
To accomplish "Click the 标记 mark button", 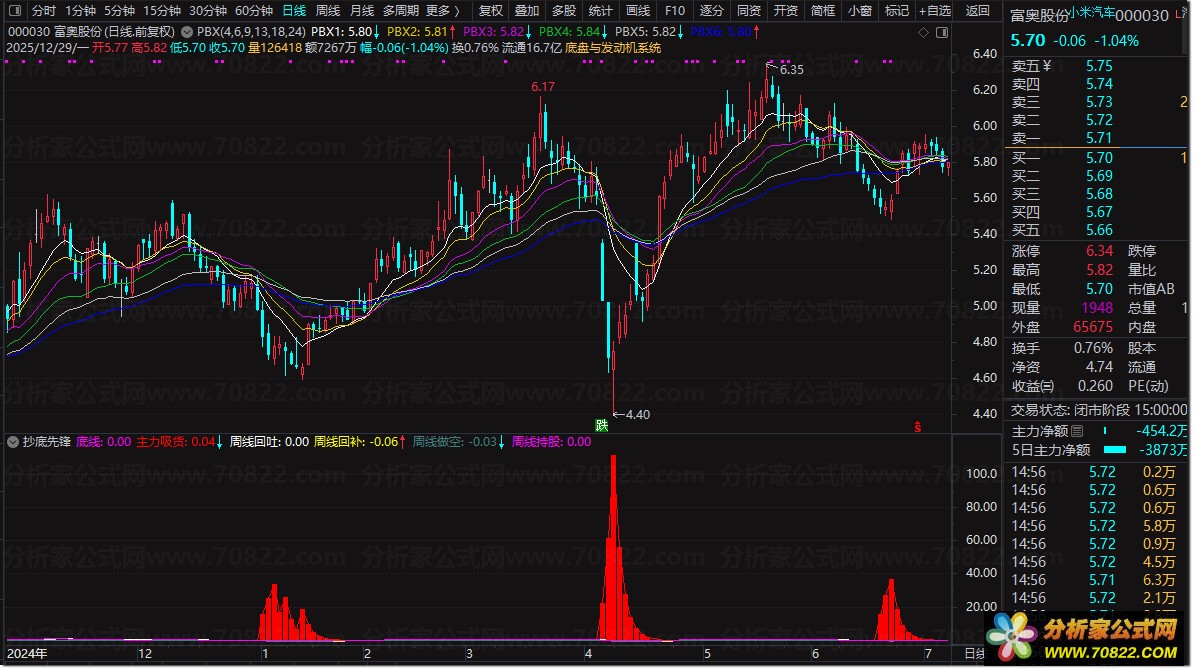I will click(896, 11).
